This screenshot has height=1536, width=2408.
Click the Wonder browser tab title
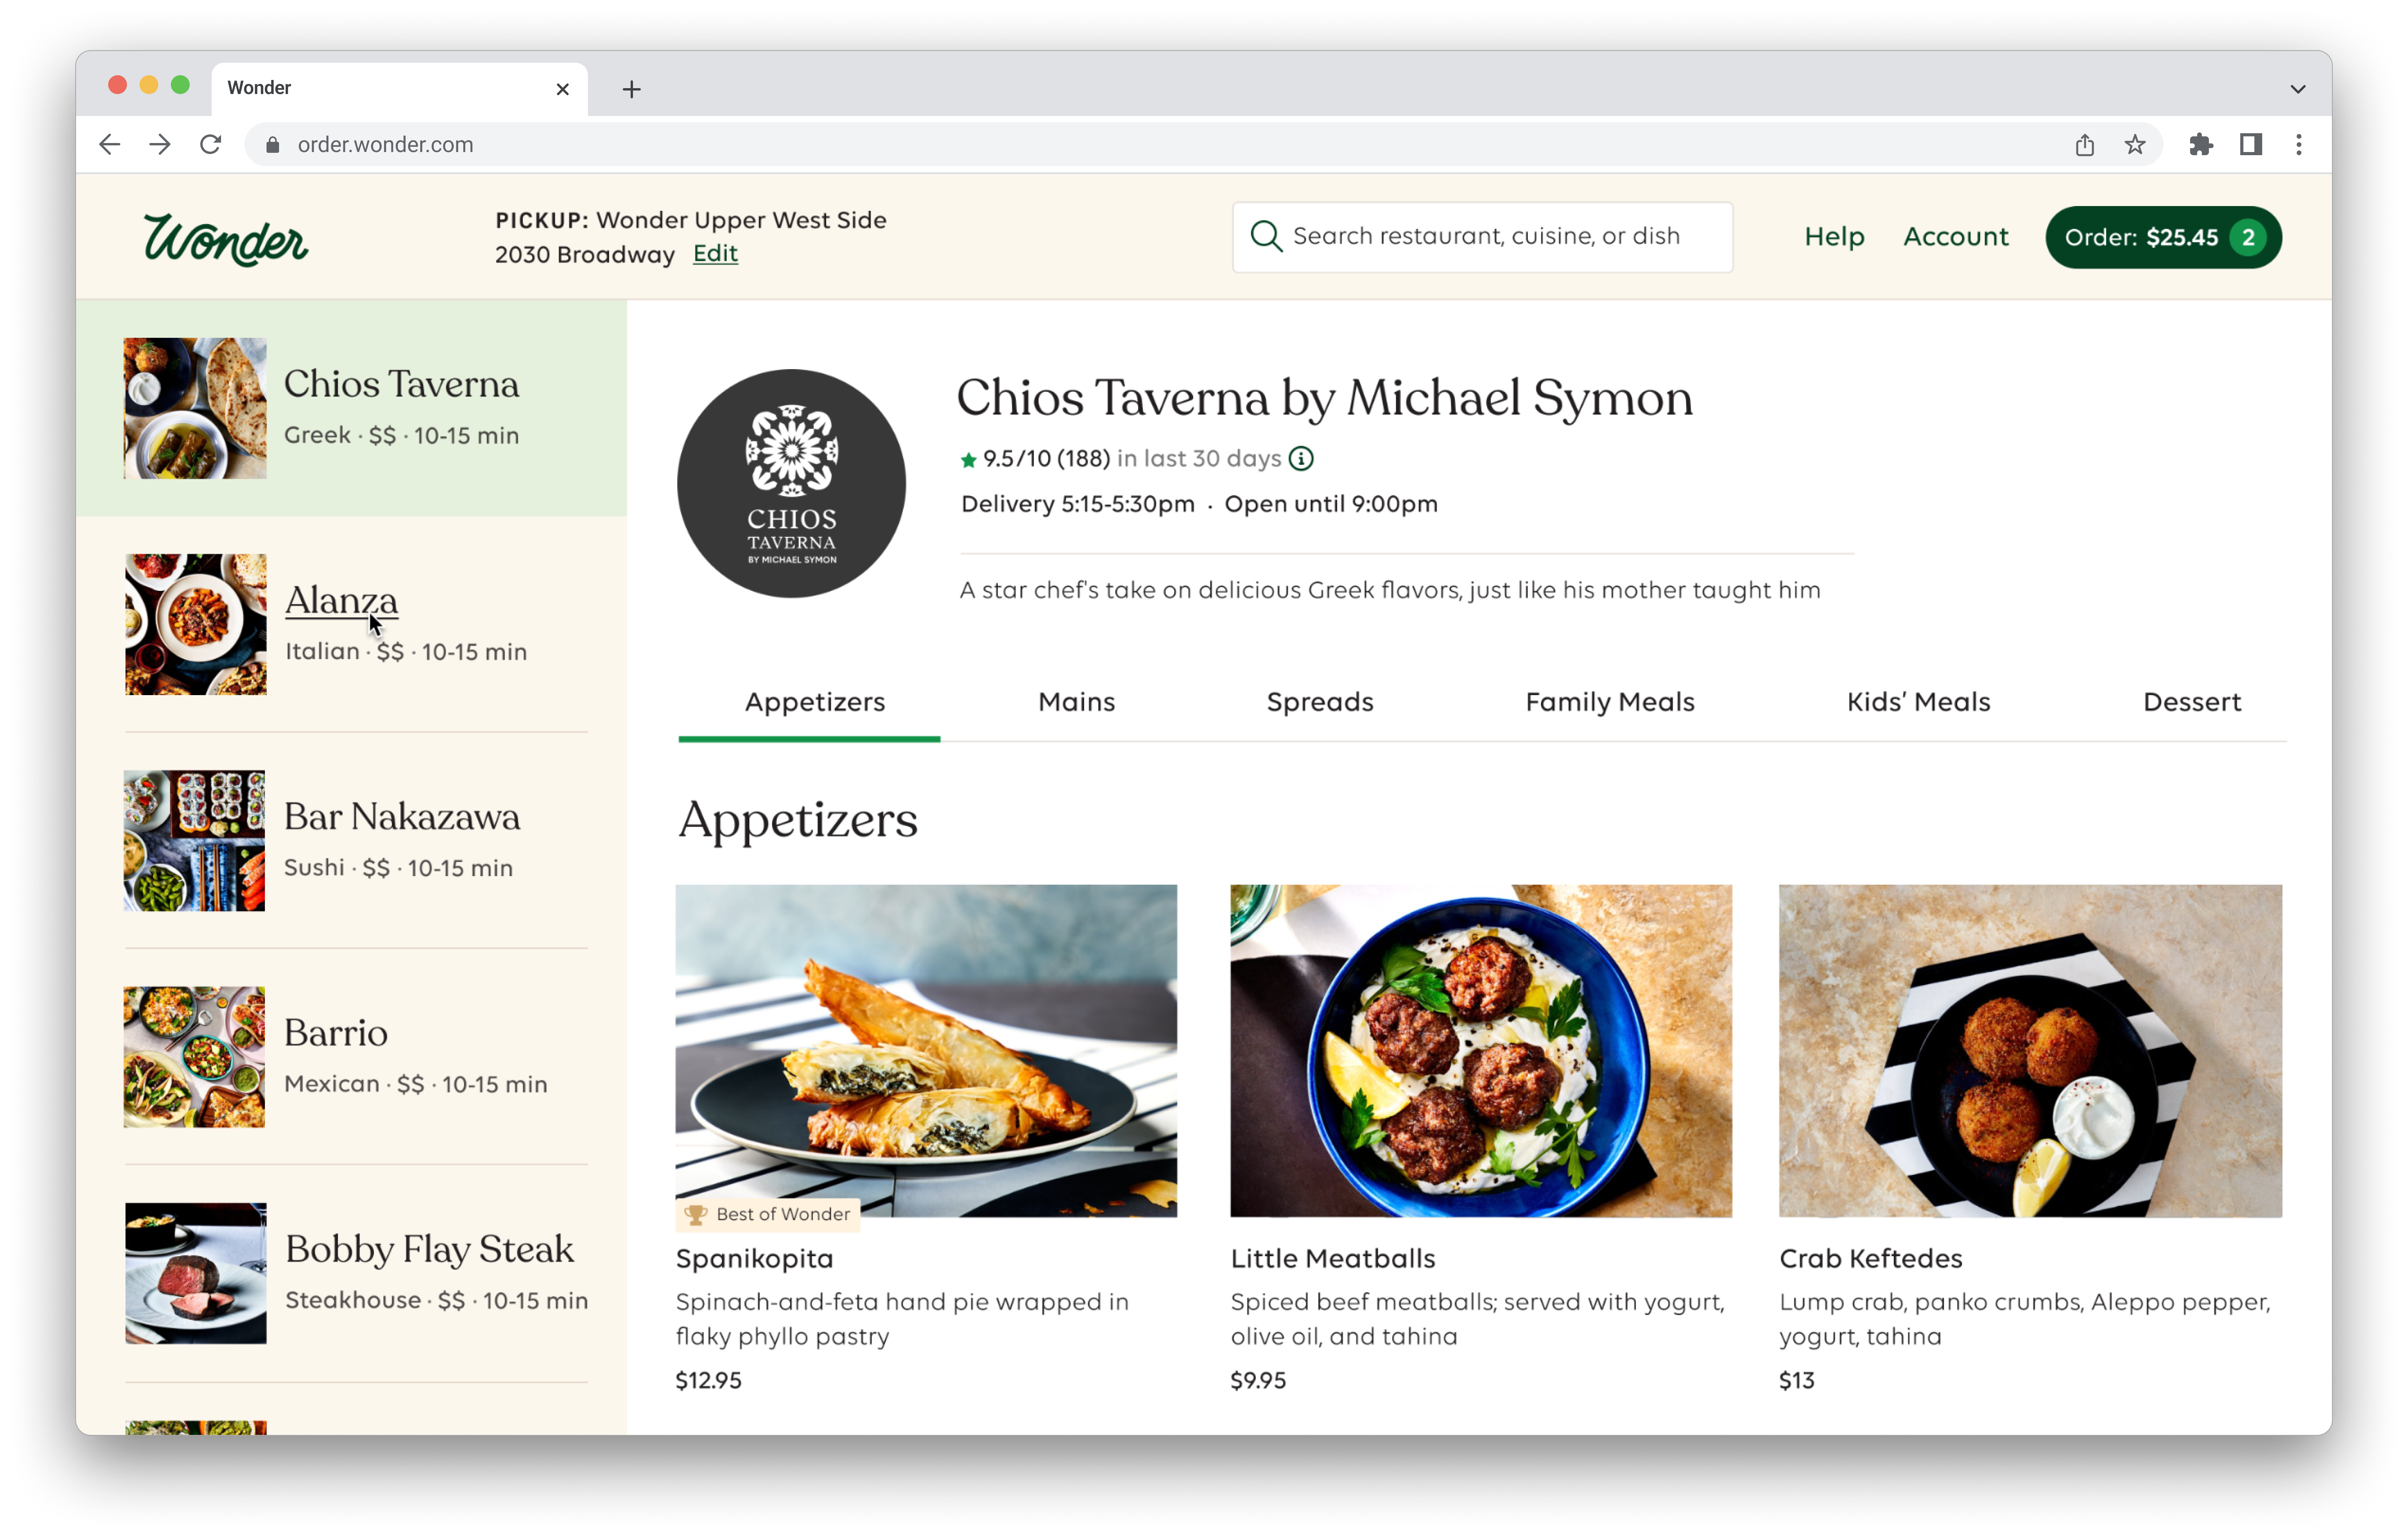(259, 88)
